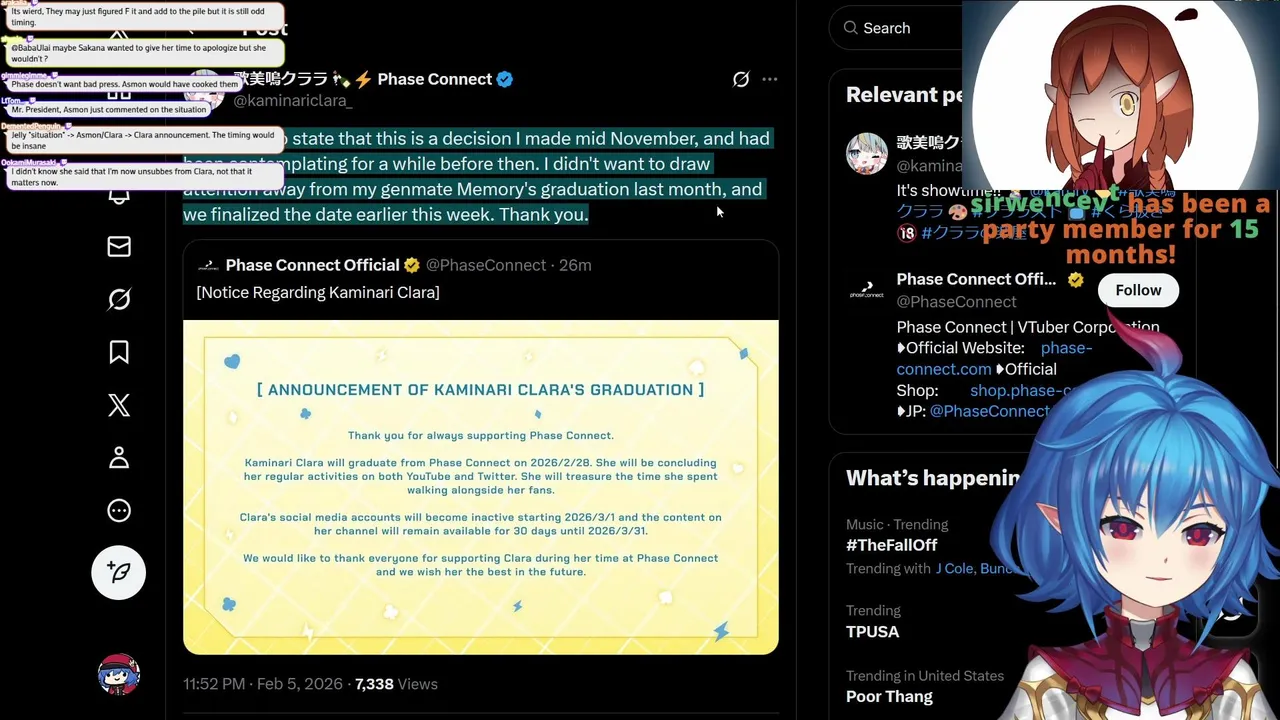Open Poor Thang trending topic
The width and height of the screenshot is (1280, 720).
(889, 696)
